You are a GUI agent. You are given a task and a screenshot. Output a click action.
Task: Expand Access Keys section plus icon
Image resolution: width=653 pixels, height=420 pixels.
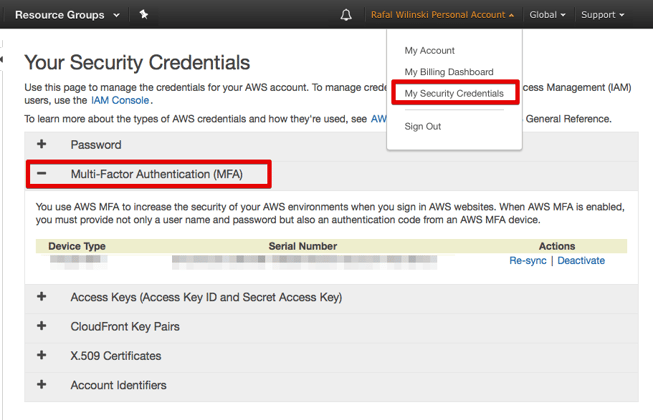pyautogui.click(x=41, y=297)
